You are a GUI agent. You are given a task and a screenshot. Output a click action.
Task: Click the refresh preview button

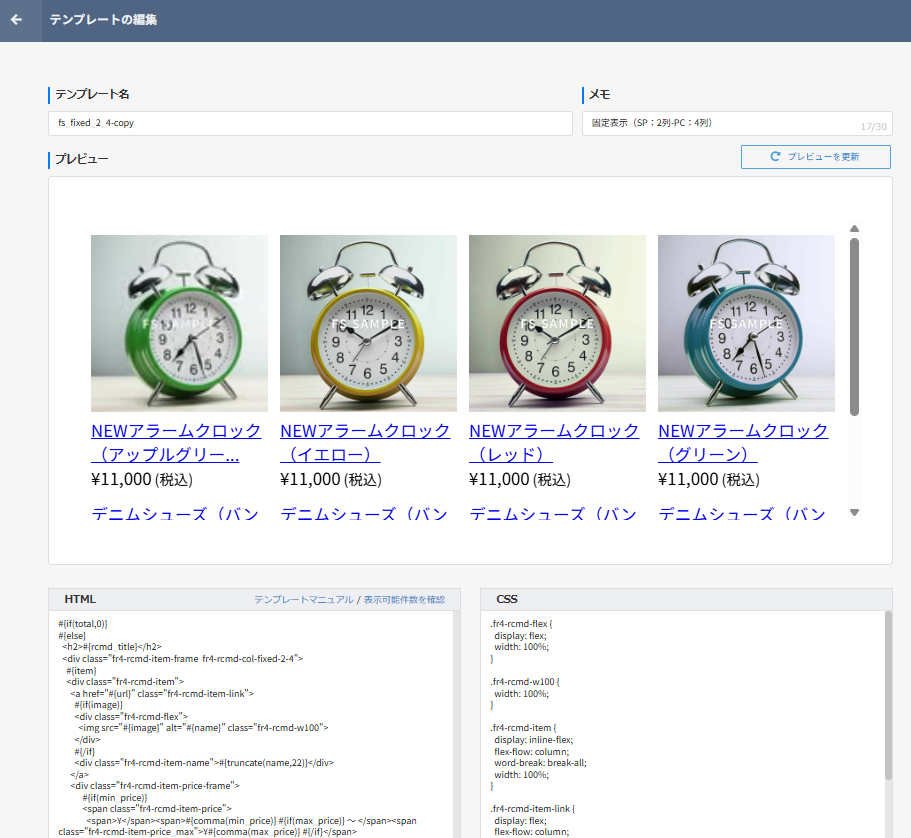coord(815,157)
